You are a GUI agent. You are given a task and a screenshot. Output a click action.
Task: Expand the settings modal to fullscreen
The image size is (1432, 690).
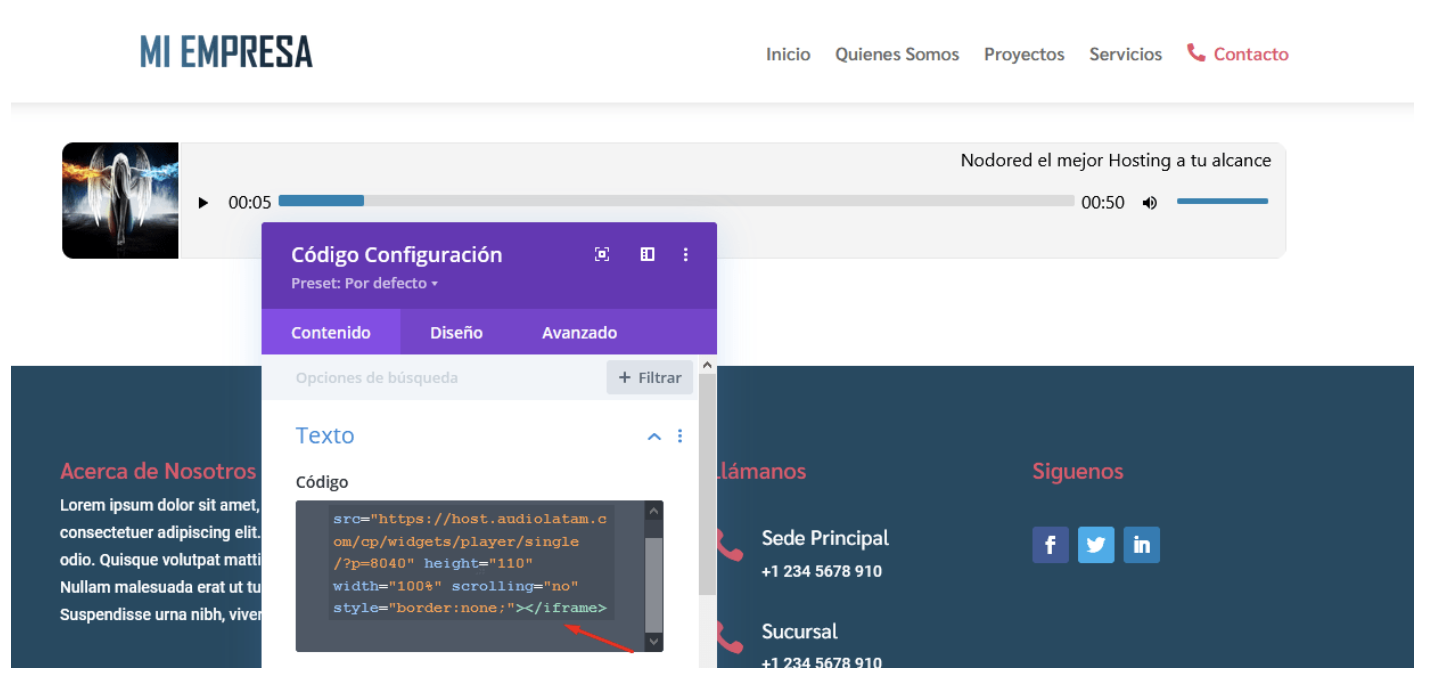tap(602, 254)
